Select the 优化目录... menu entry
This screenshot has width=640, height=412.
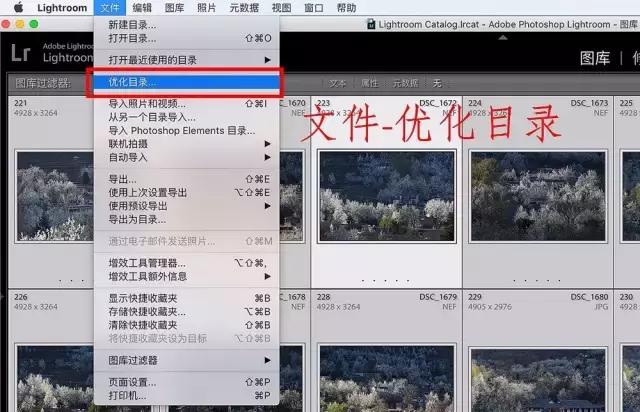(187, 82)
